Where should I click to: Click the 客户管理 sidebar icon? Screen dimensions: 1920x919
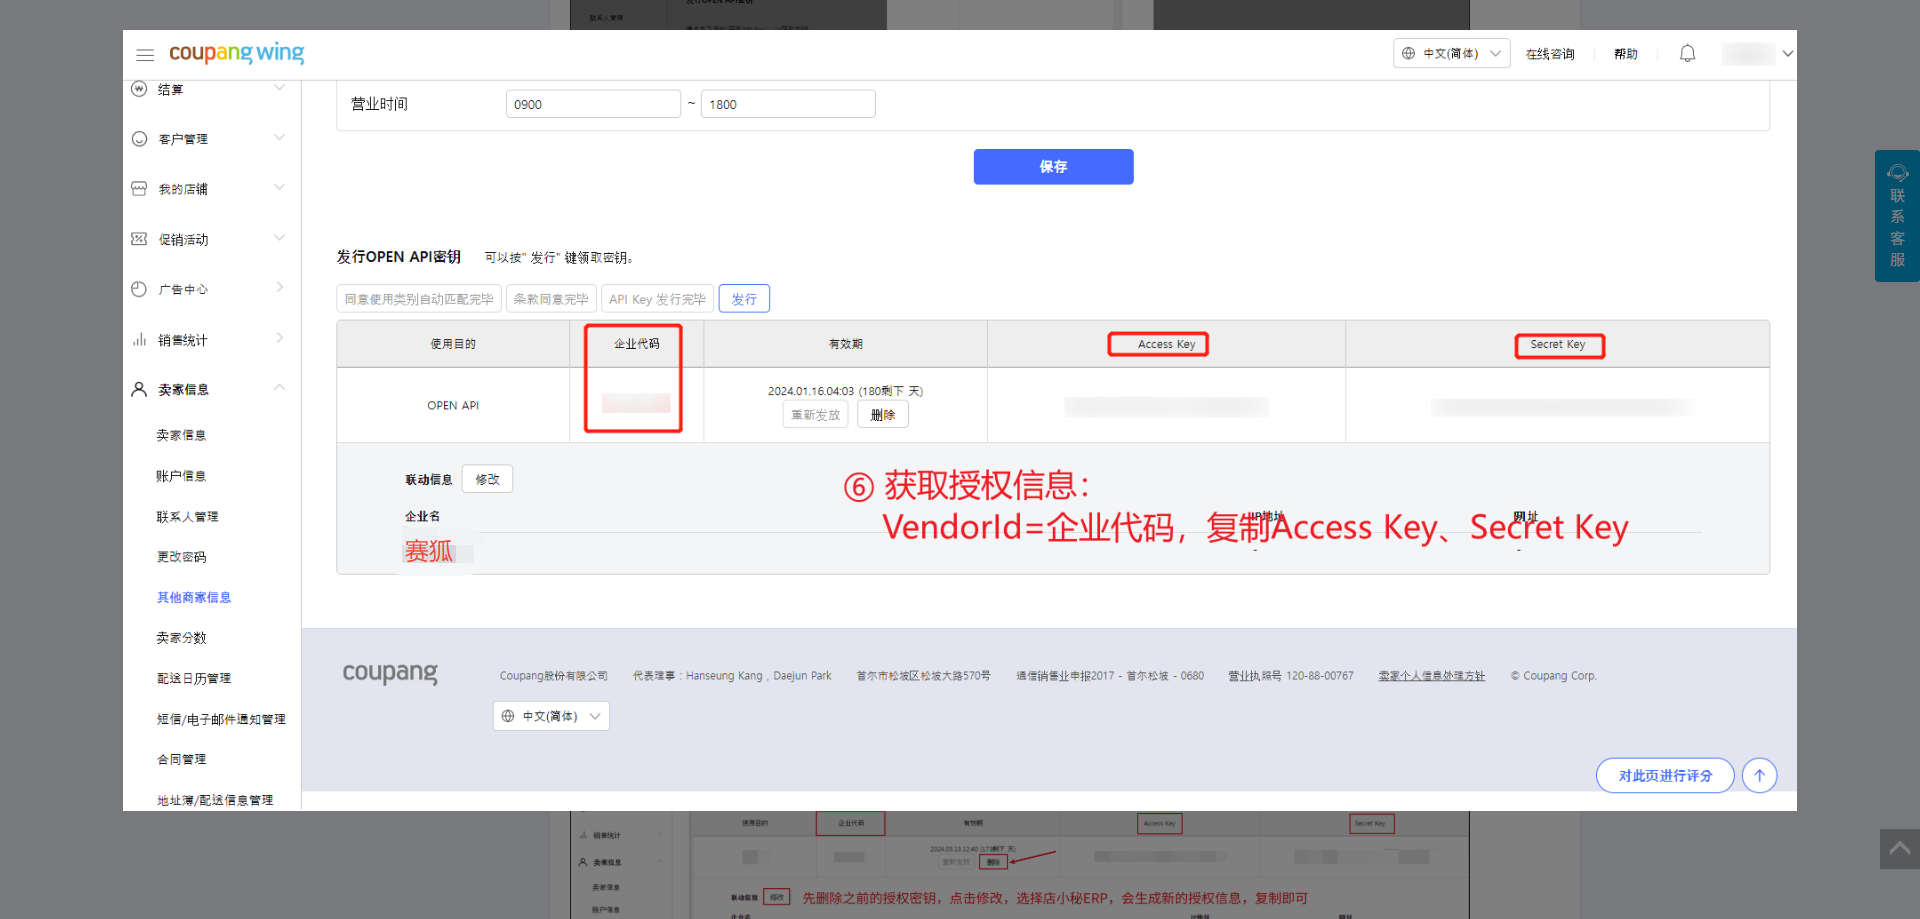(x=140, y=139)
